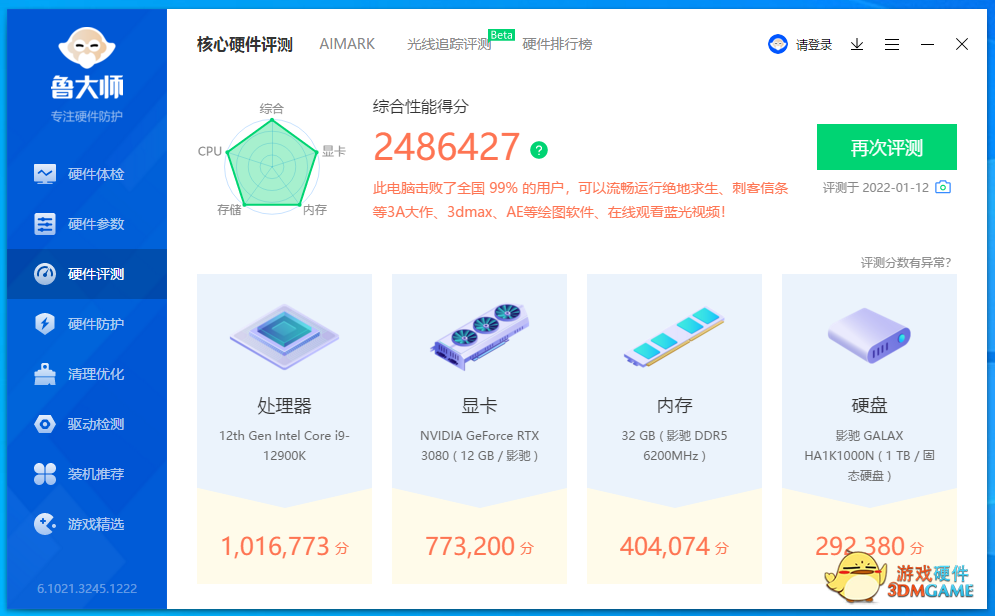Screen dimensions: 995x616
Task: Click 32 GB DDR5 6200MHz description
Action: (674, 445)
